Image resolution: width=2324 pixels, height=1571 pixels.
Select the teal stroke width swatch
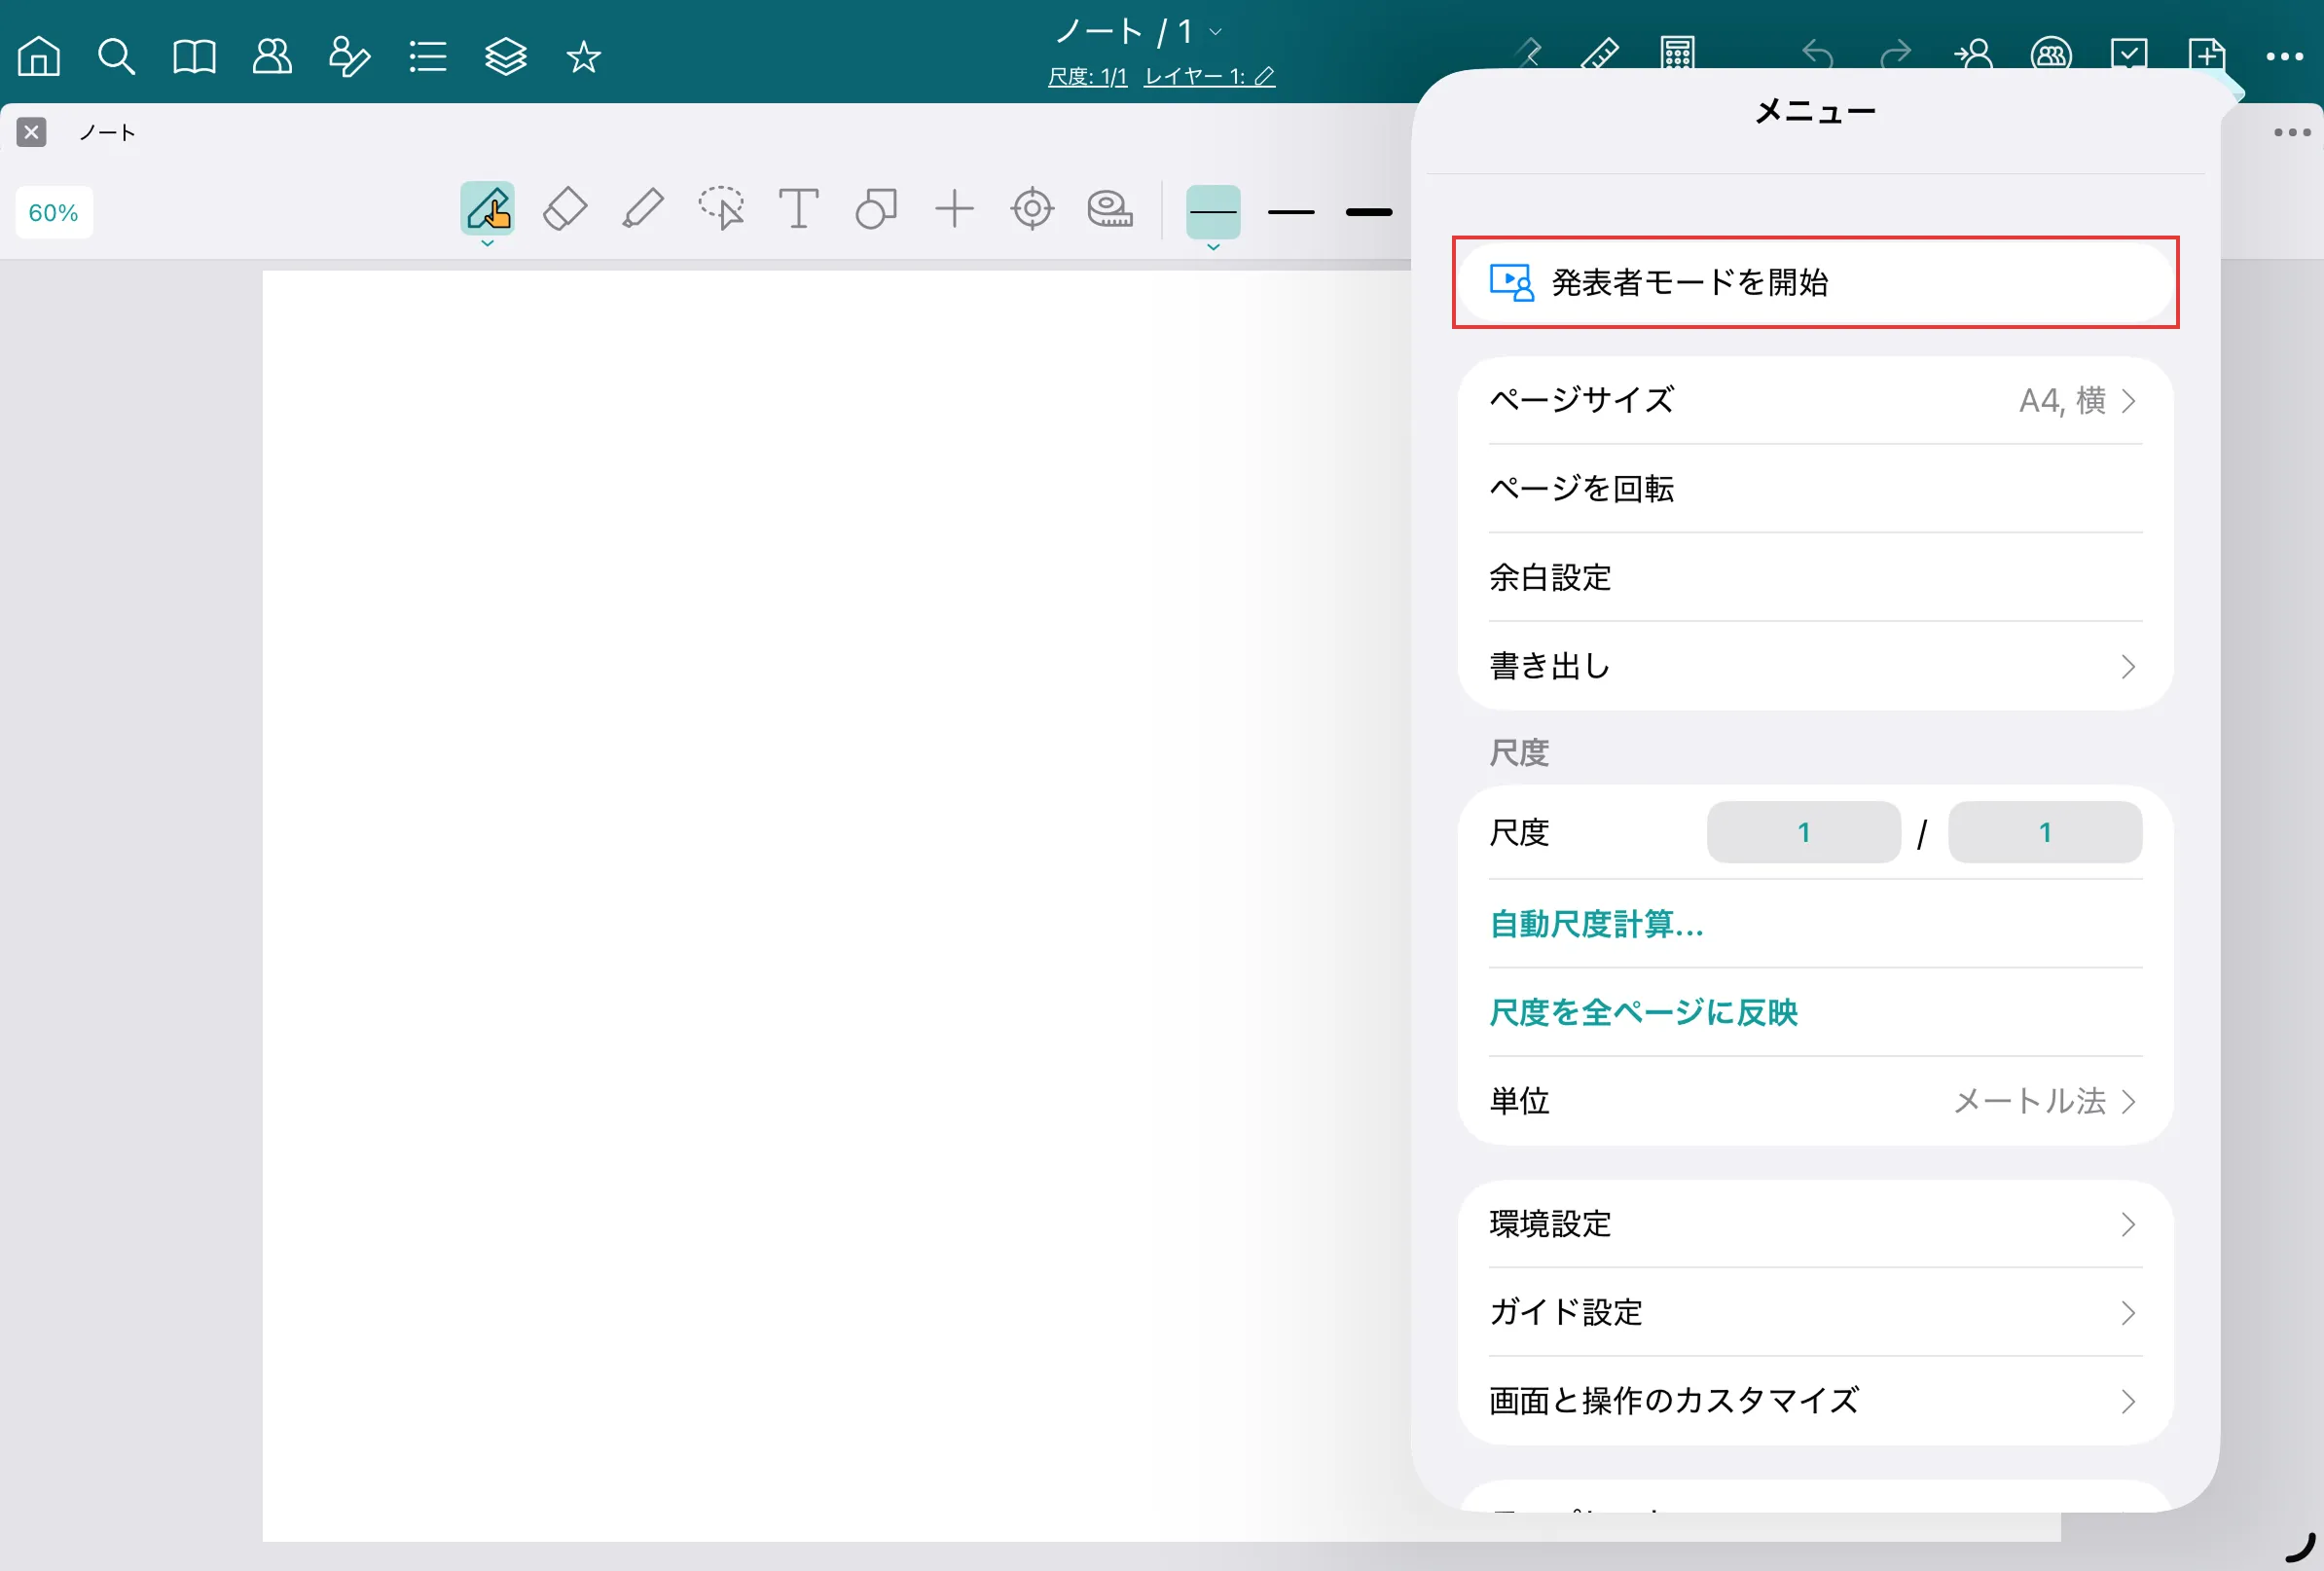click(1213, 212)
